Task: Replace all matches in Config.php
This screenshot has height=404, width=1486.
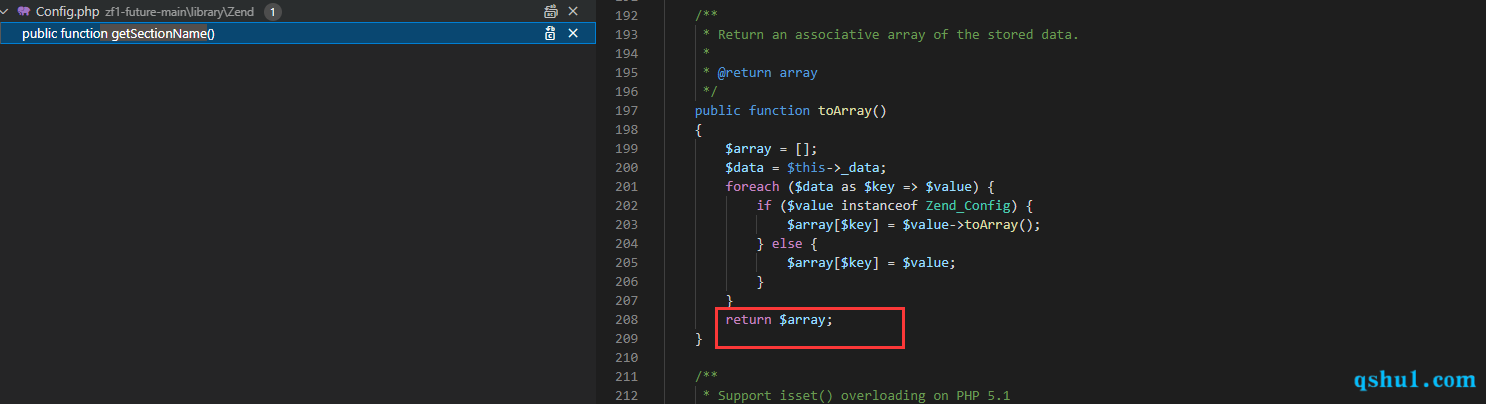Action: point(551,12)
